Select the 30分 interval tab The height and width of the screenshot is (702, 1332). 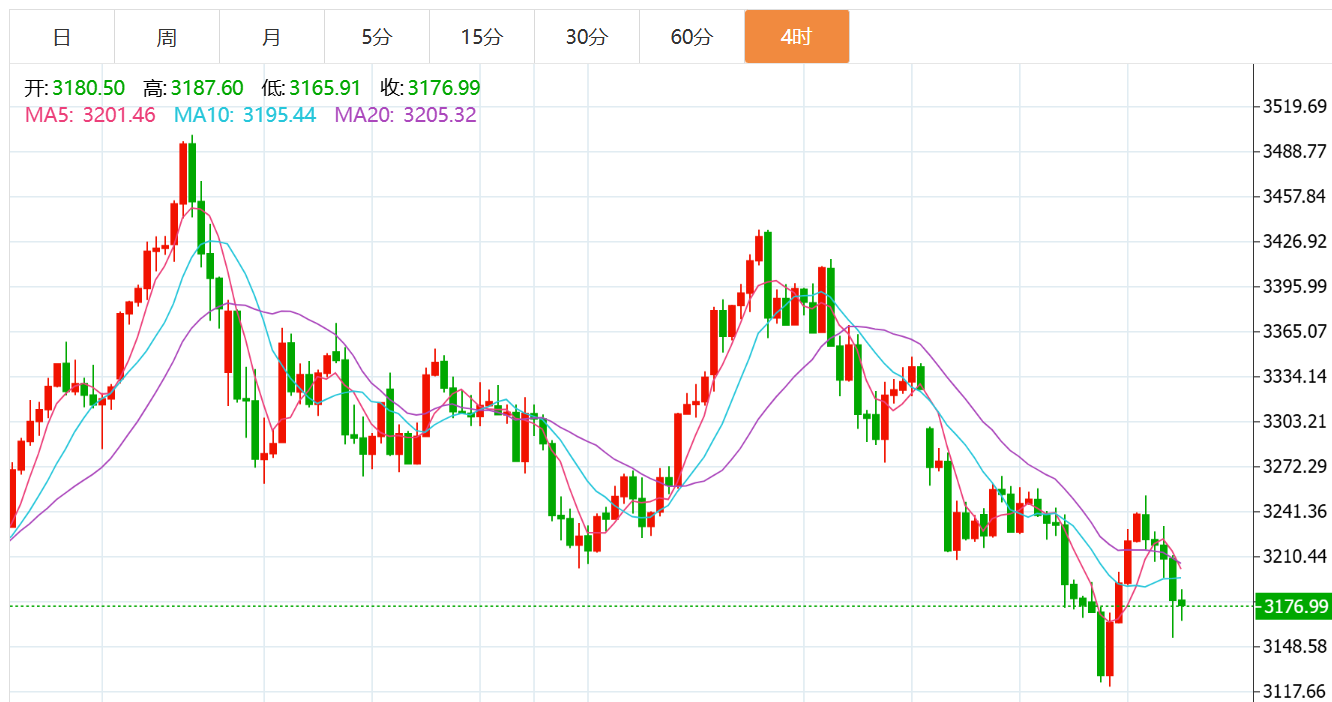(x=587, y=37)
